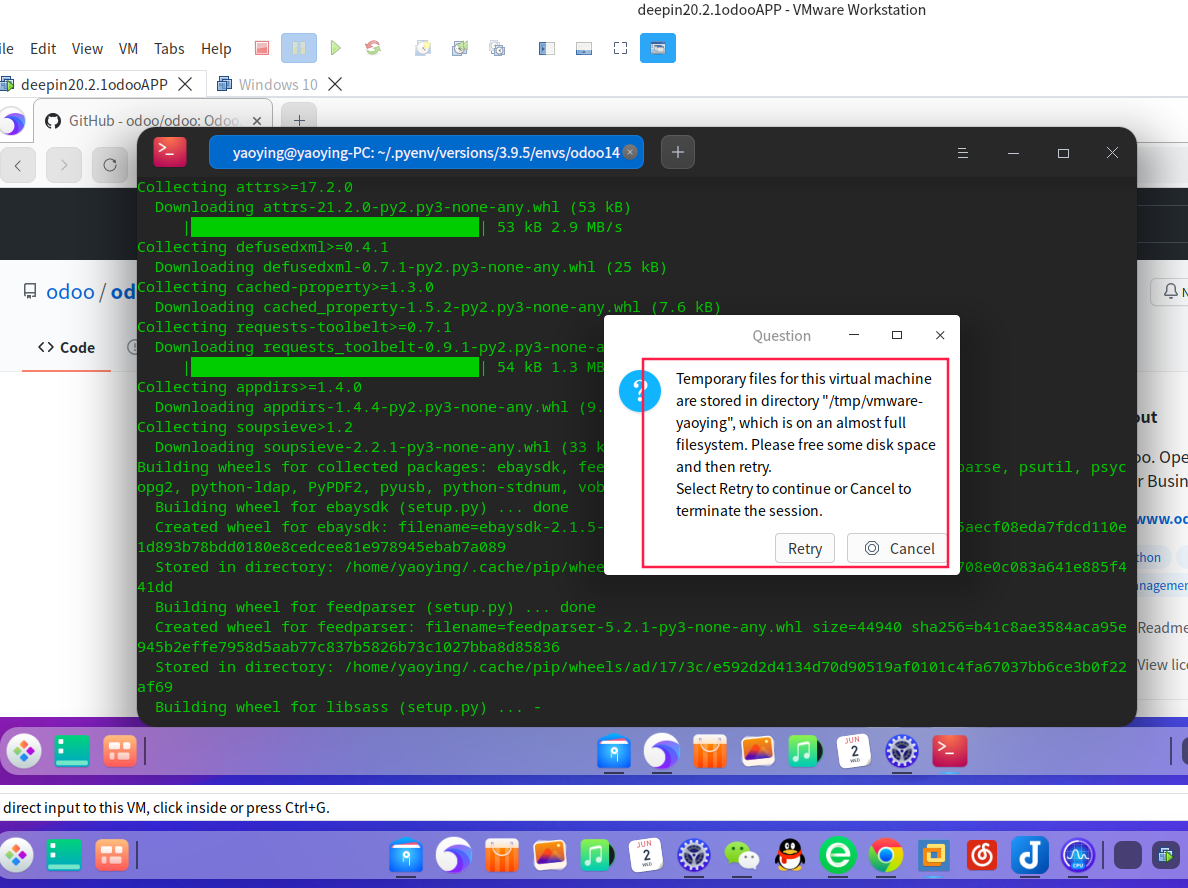Open the green e browser in host dock

pos(837,856)
